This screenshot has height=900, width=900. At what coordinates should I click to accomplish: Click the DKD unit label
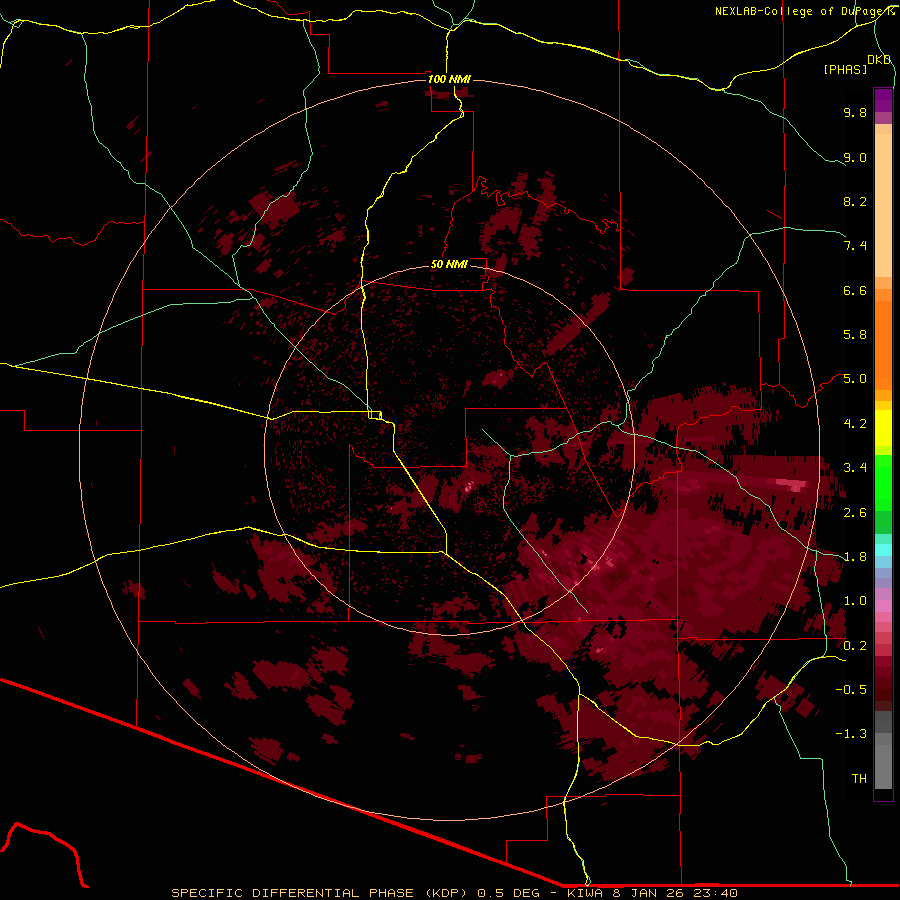pyautogui.click(x=879, y=60)
